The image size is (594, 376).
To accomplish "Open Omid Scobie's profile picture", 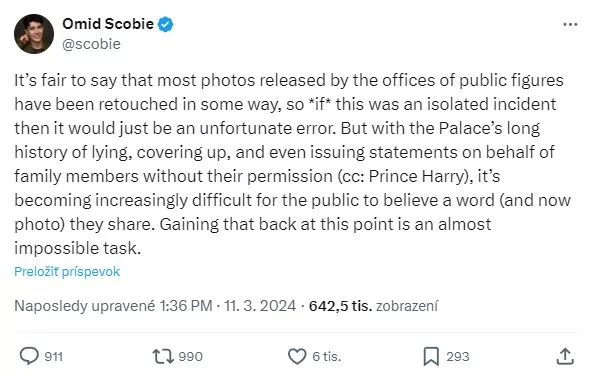I will pos(34,34).
